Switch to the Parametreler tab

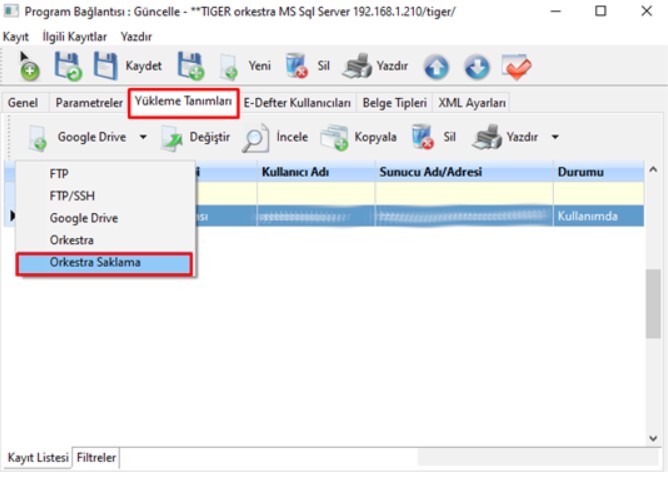click(89, 103)
